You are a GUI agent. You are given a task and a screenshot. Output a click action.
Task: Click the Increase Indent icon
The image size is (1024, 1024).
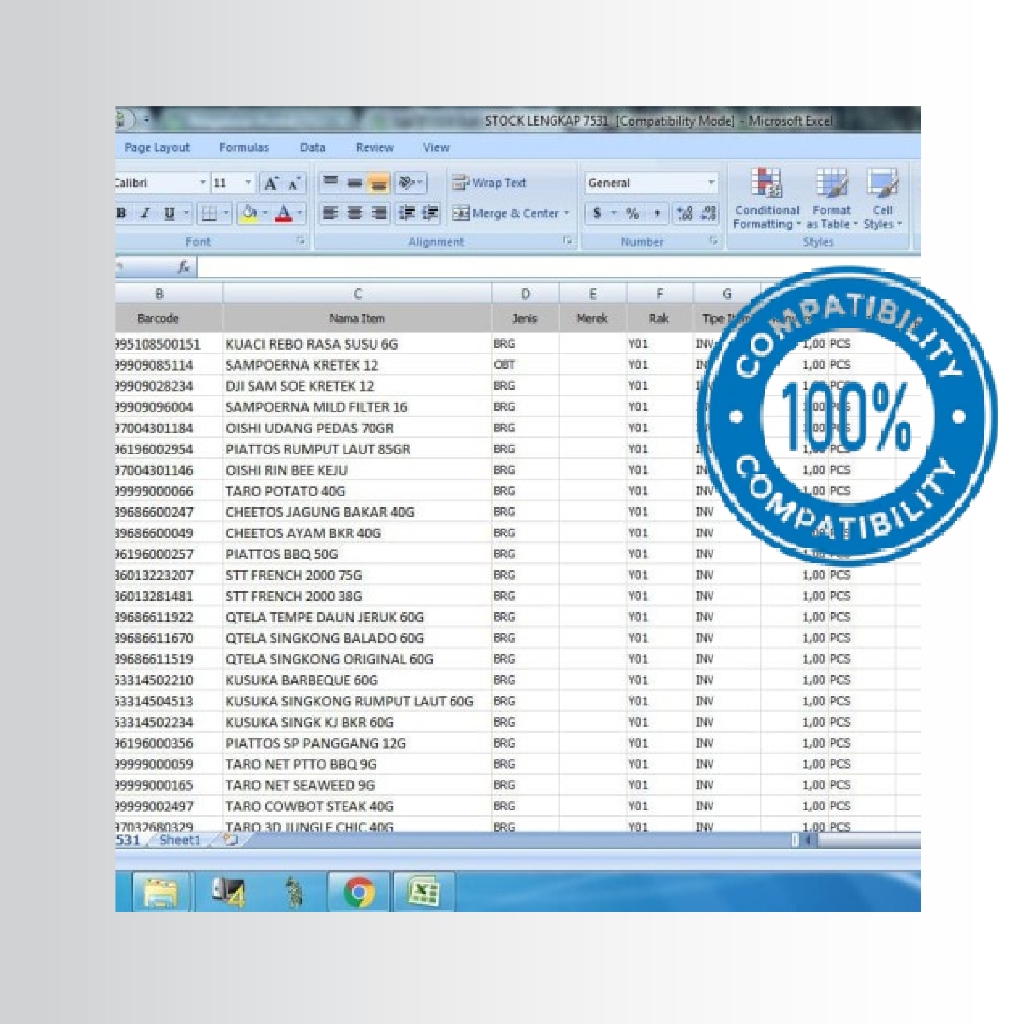pyautogui.click(x=430, y=213)
